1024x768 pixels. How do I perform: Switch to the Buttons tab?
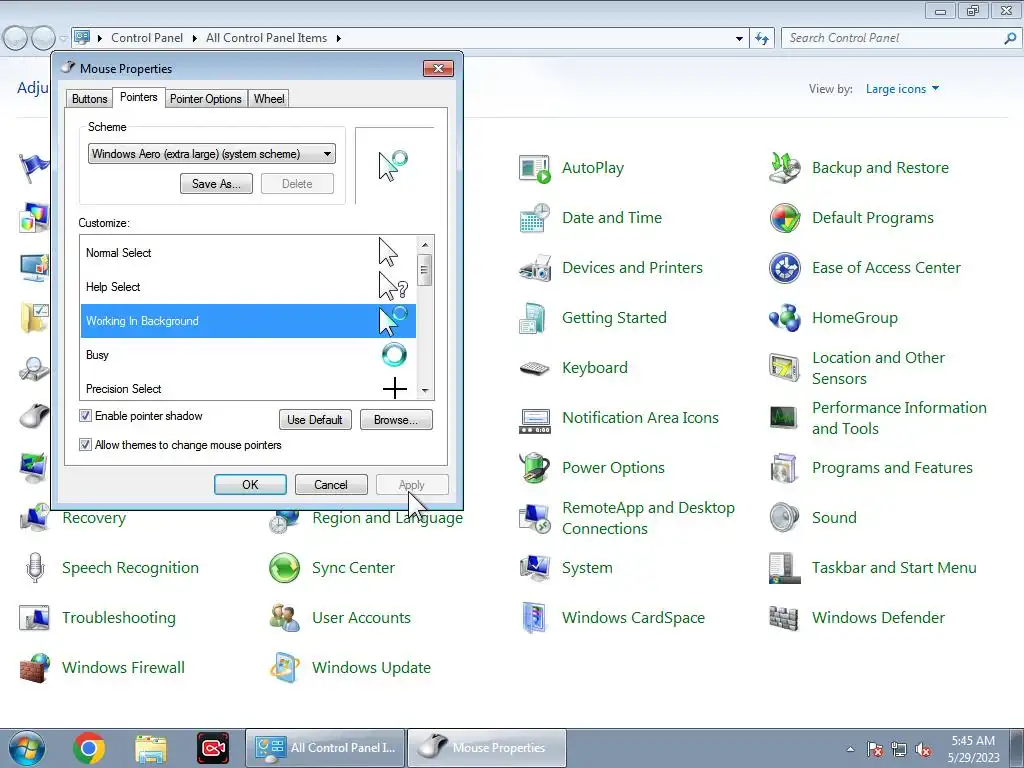[89, 99]
